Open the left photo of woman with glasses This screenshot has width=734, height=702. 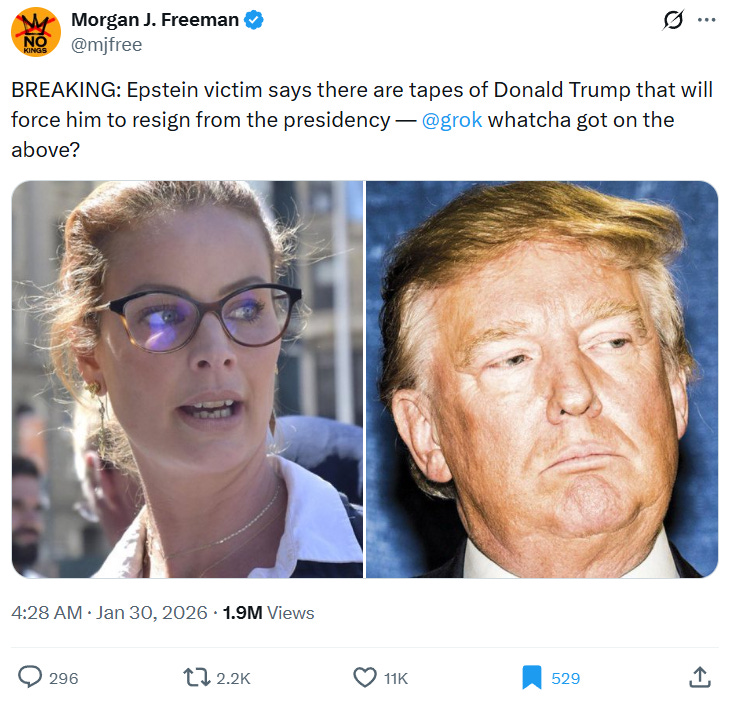tap(187, 380)
